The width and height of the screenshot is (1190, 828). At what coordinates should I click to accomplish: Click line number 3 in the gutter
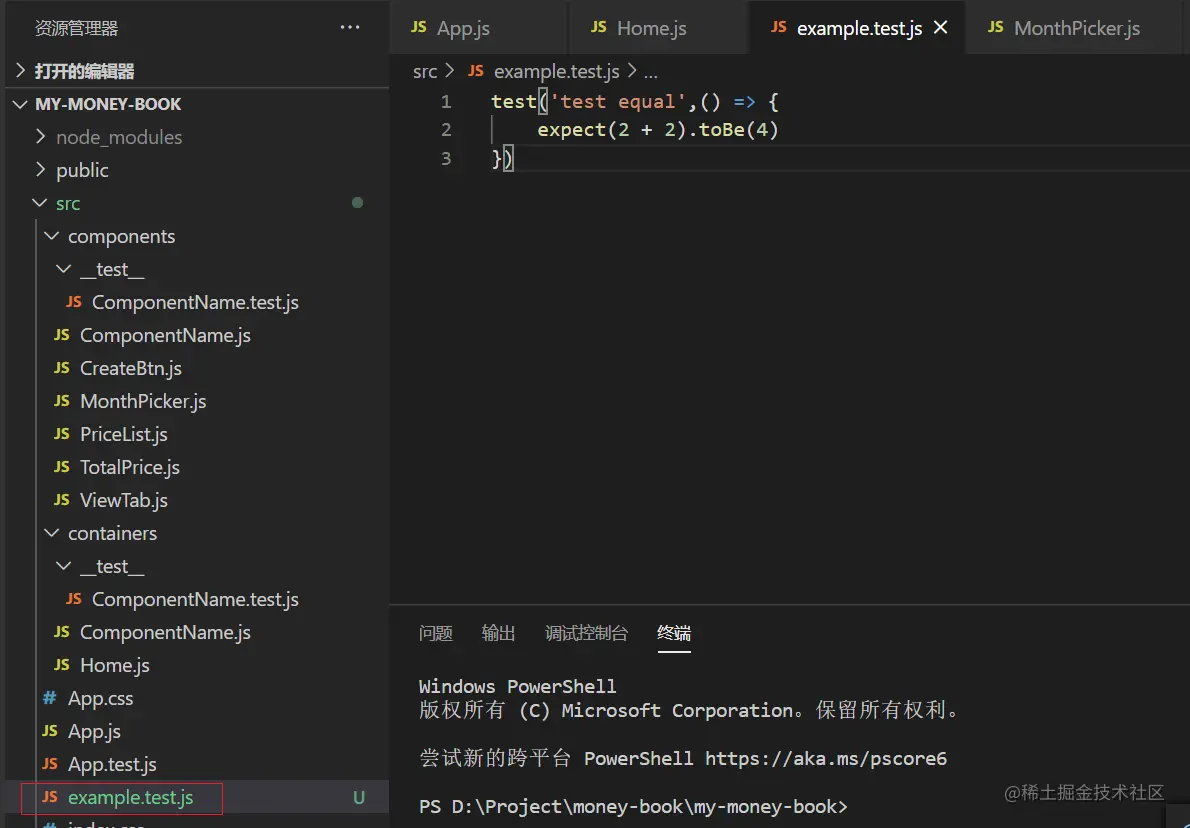point(446,159)
